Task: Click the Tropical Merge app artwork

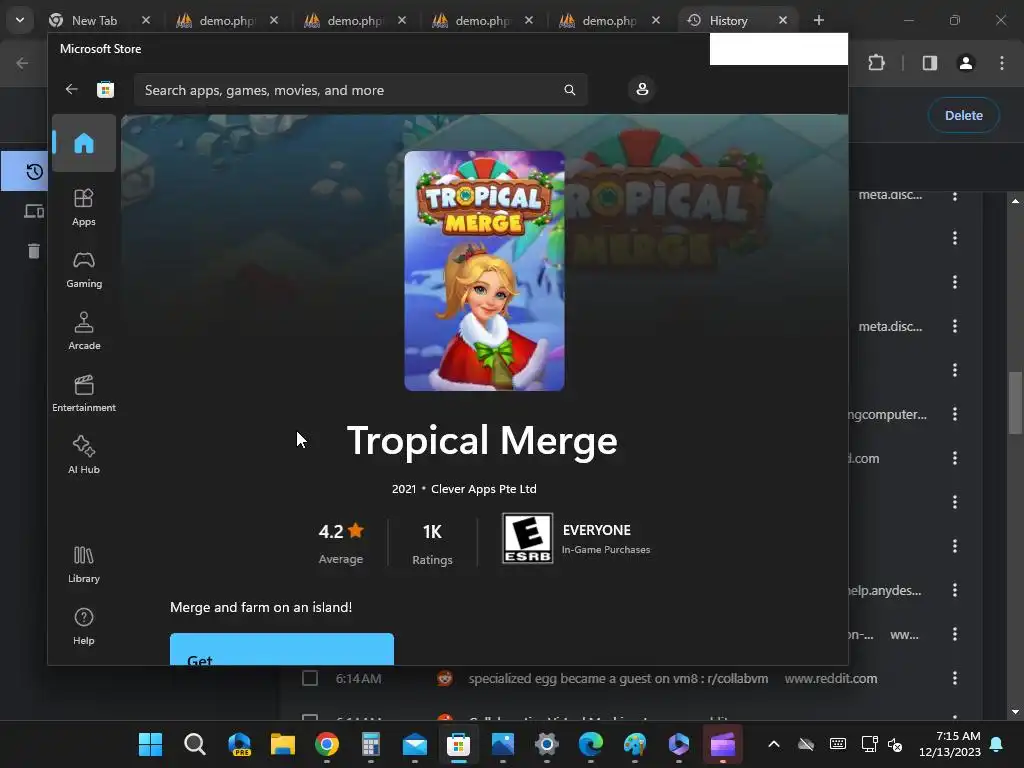Action: (x=484, y=271)
